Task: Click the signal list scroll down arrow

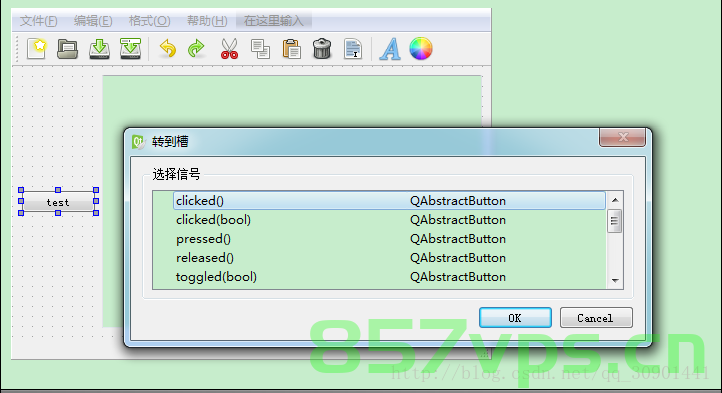Action: [x=615, y=280]
